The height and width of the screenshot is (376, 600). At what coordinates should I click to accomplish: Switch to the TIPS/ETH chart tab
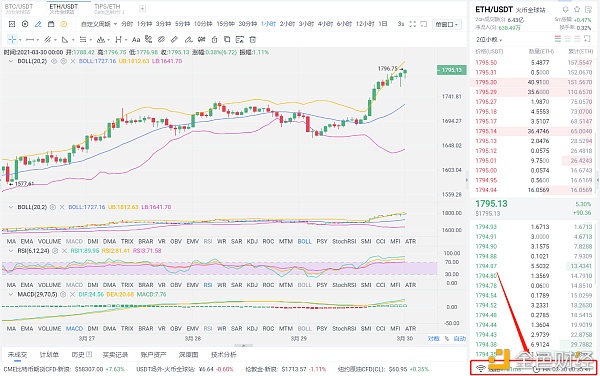tap(109, 8)
